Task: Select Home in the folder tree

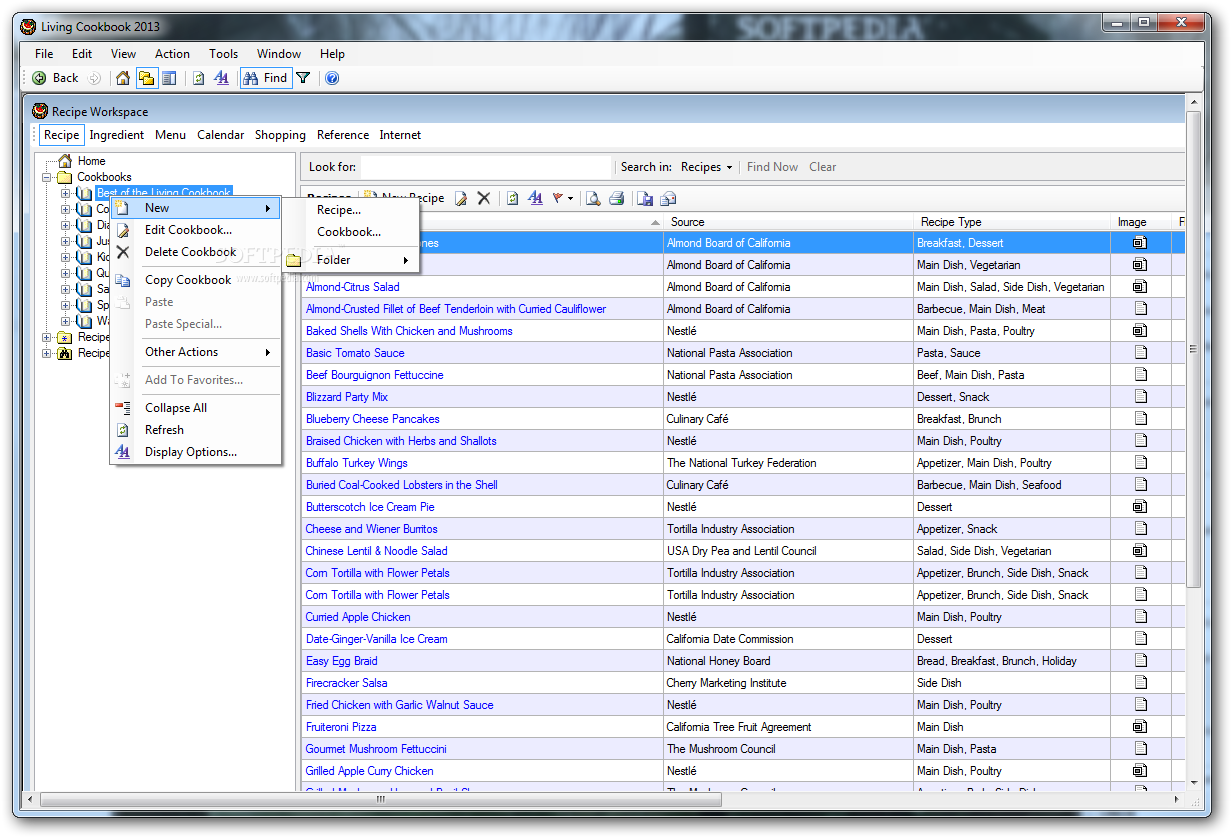Action: tap(91, 161)
